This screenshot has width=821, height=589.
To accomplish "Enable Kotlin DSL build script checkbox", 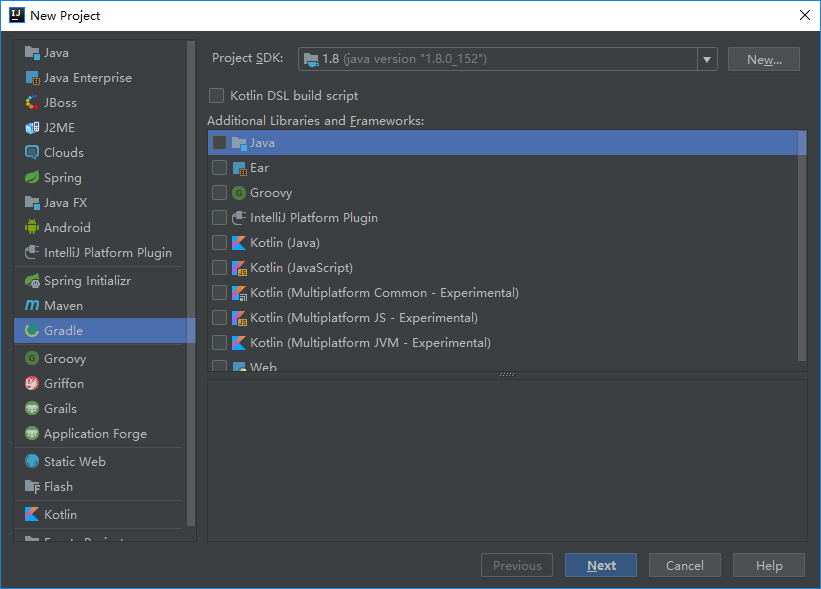I will (x=216, y=96).
